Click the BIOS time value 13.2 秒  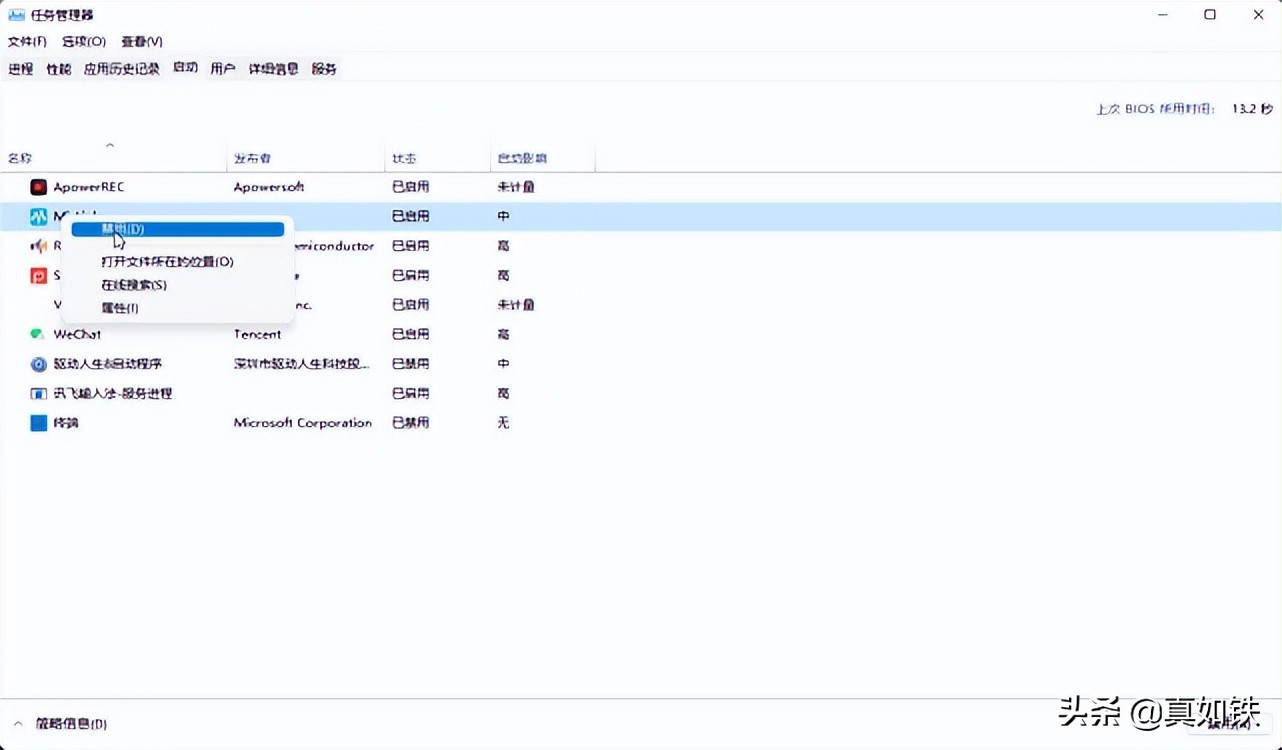pyautogui.click(x=1252, y=109)
